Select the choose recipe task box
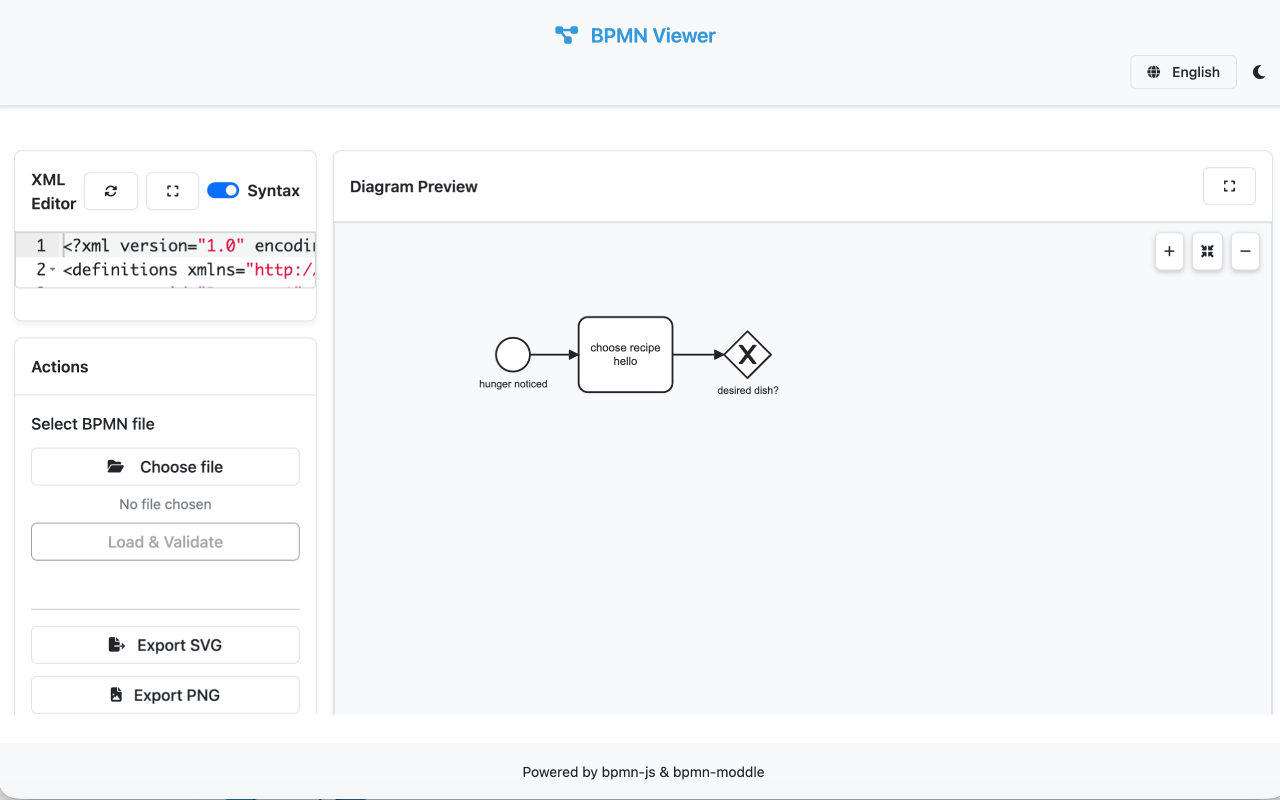Image resolution: width=1280 pixels, height=800 pixels. point(625,354)
